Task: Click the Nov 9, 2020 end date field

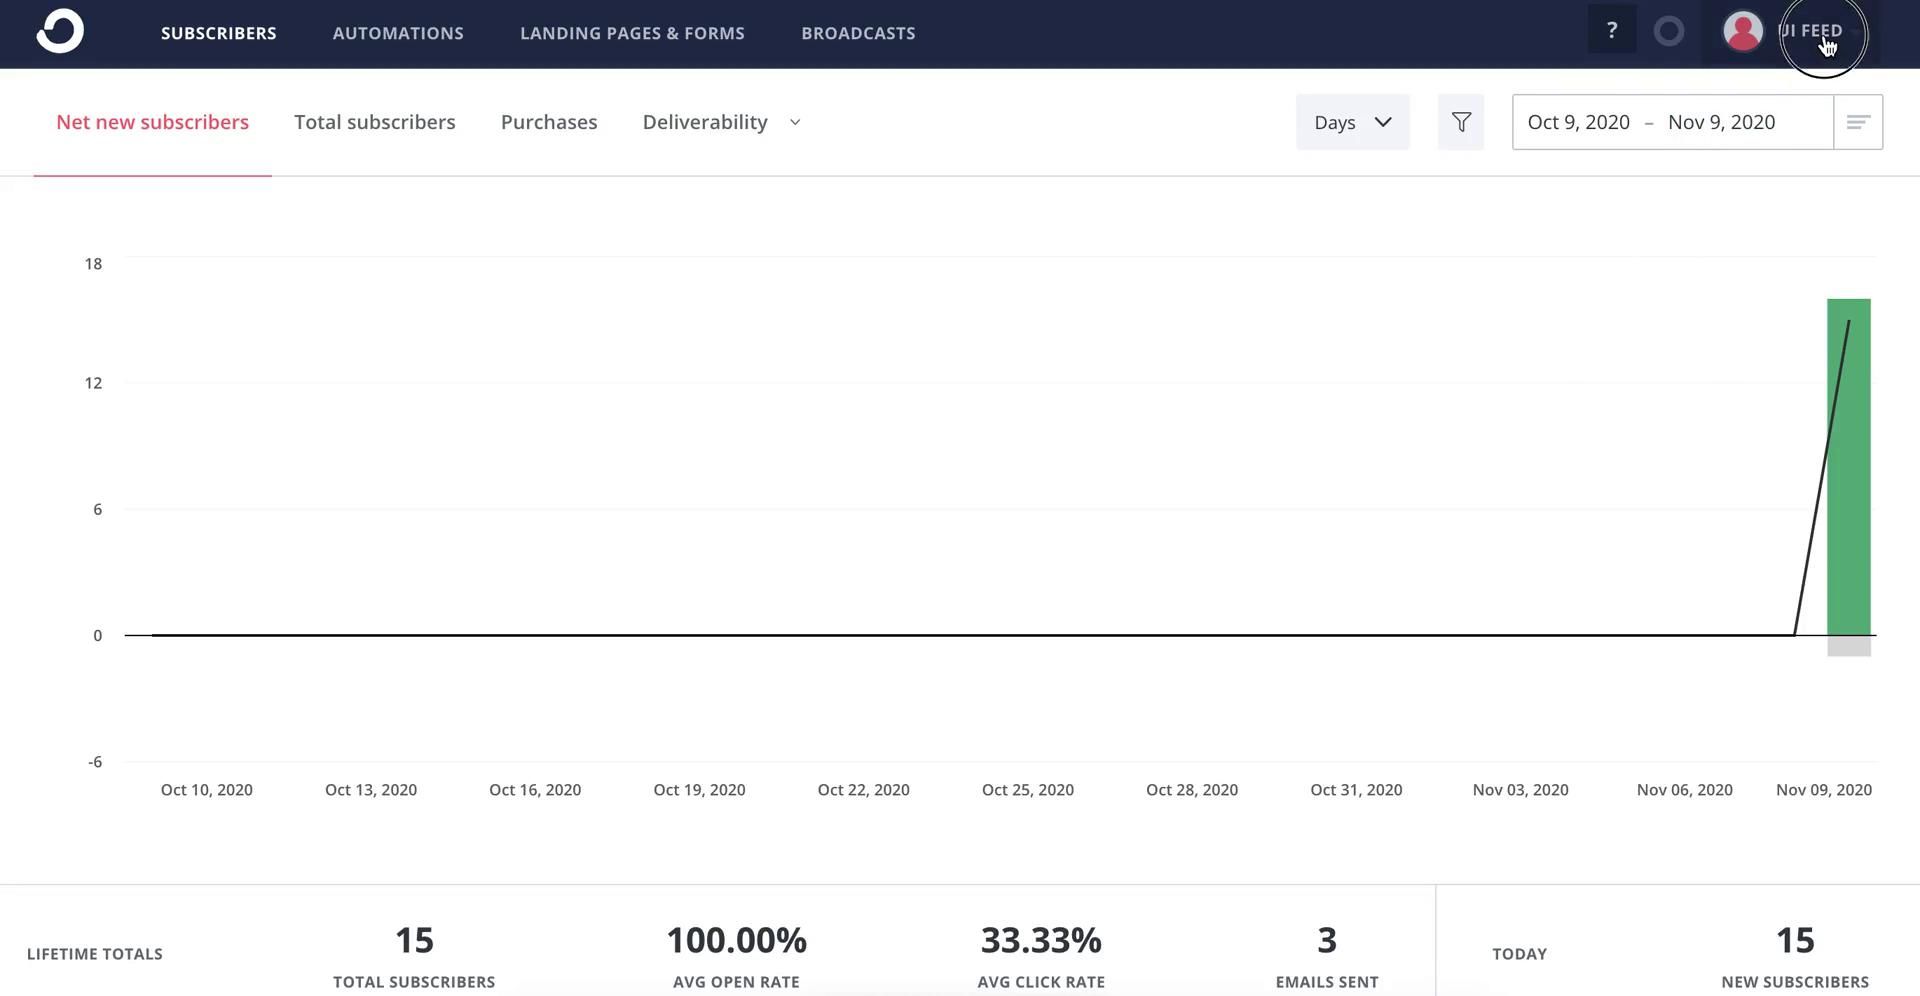Action: coord(1721,122)
